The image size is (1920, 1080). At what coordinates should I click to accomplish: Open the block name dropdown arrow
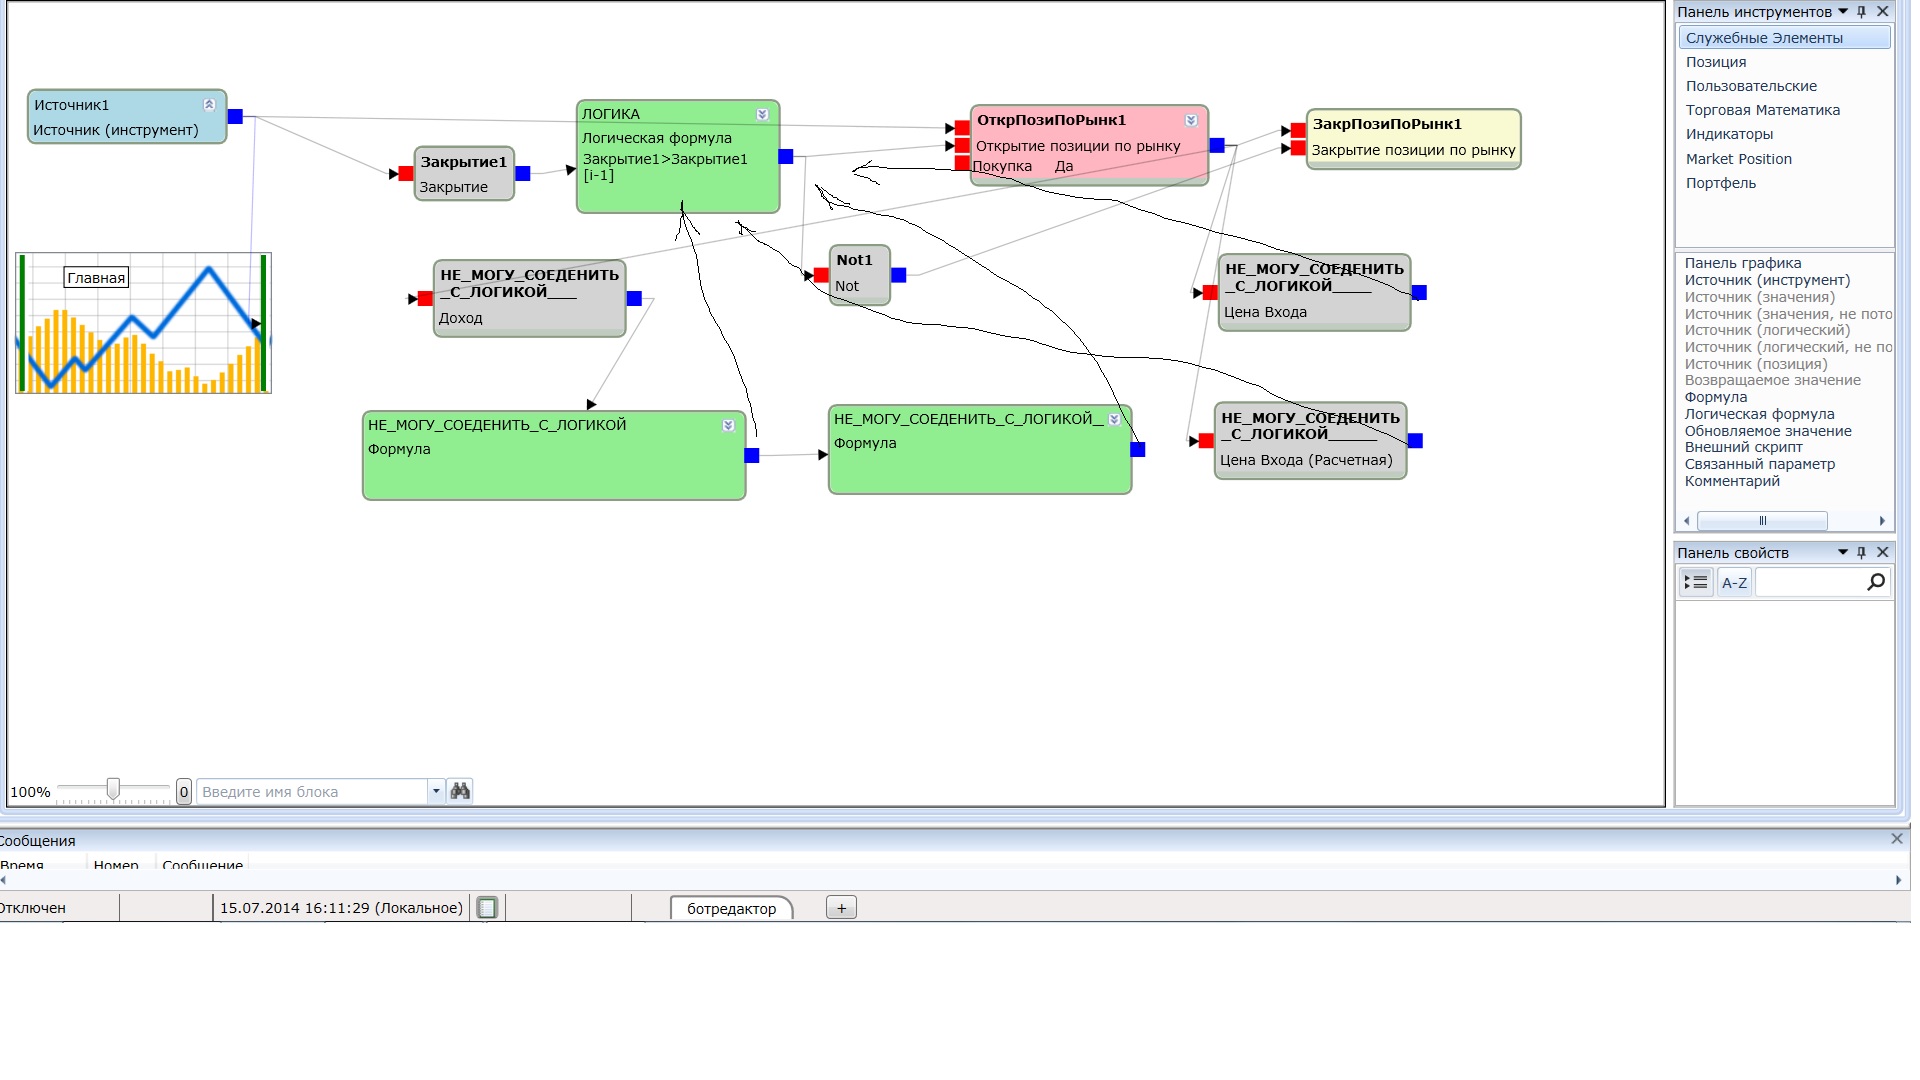point(436,791)
